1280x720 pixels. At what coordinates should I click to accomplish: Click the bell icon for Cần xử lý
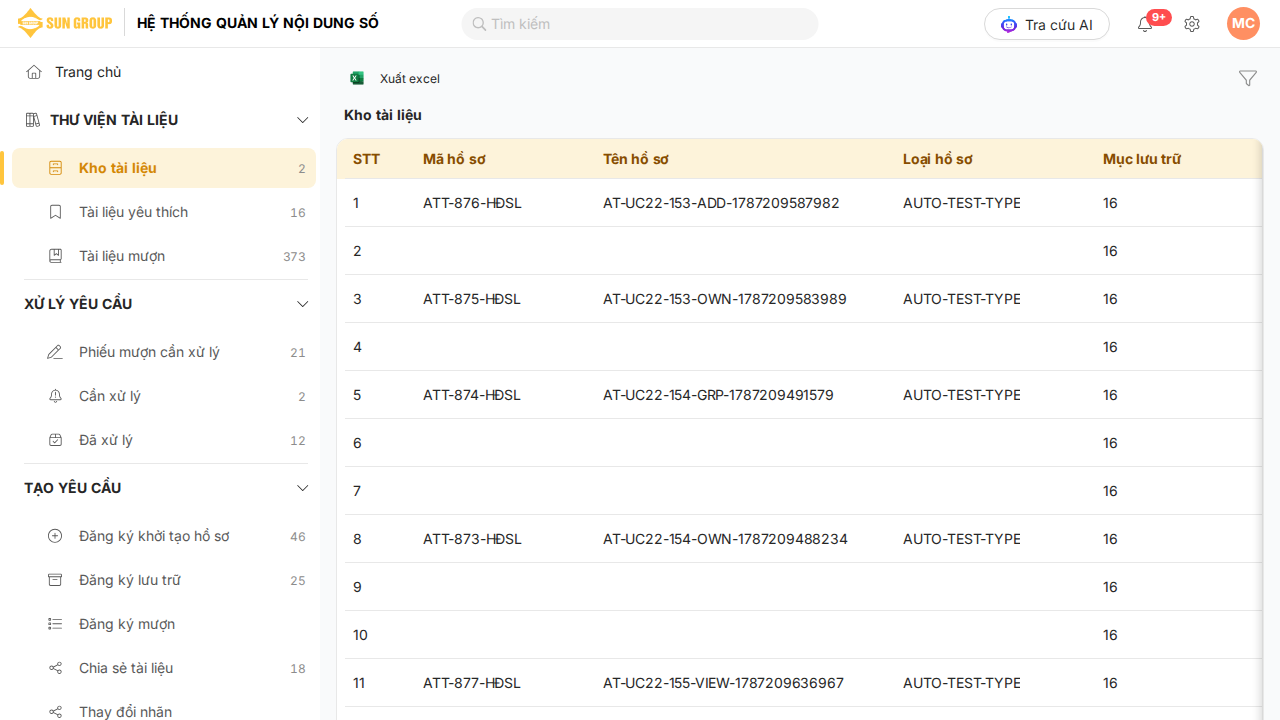(56, 396)
